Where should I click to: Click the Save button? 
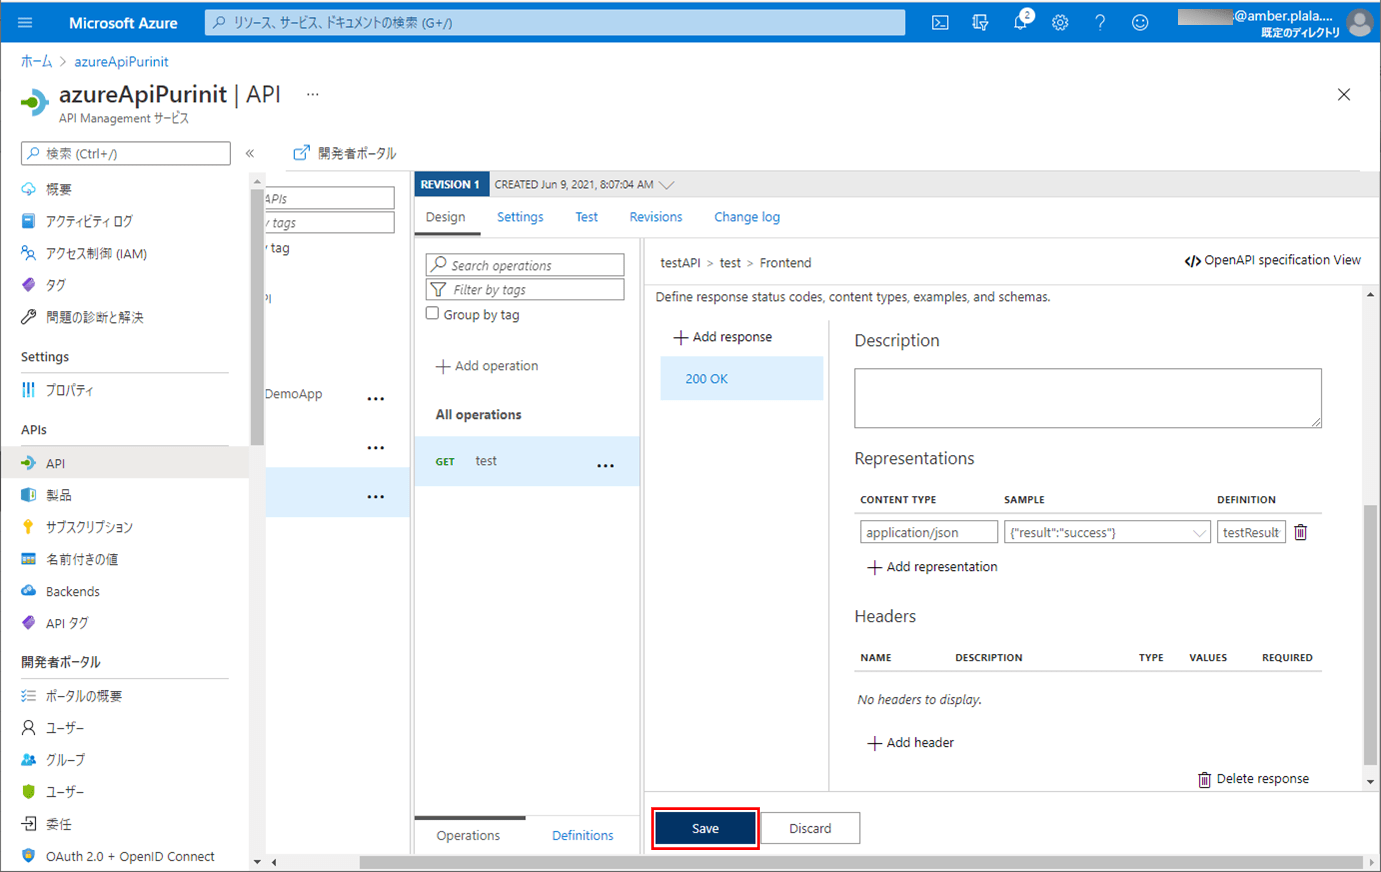coord(705,828)
